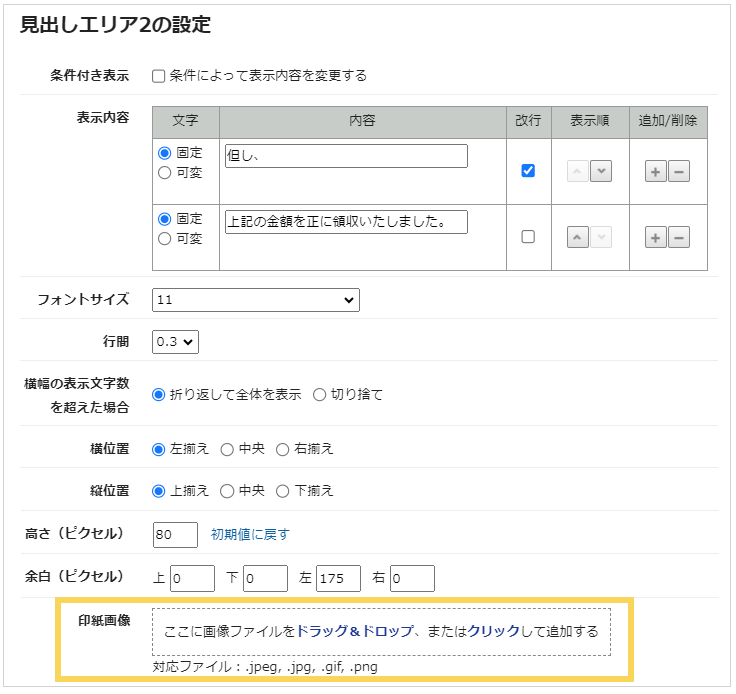The image size is (736, 694).
Task: Click the plus icon in second content row
Action: tap(655, 237)
